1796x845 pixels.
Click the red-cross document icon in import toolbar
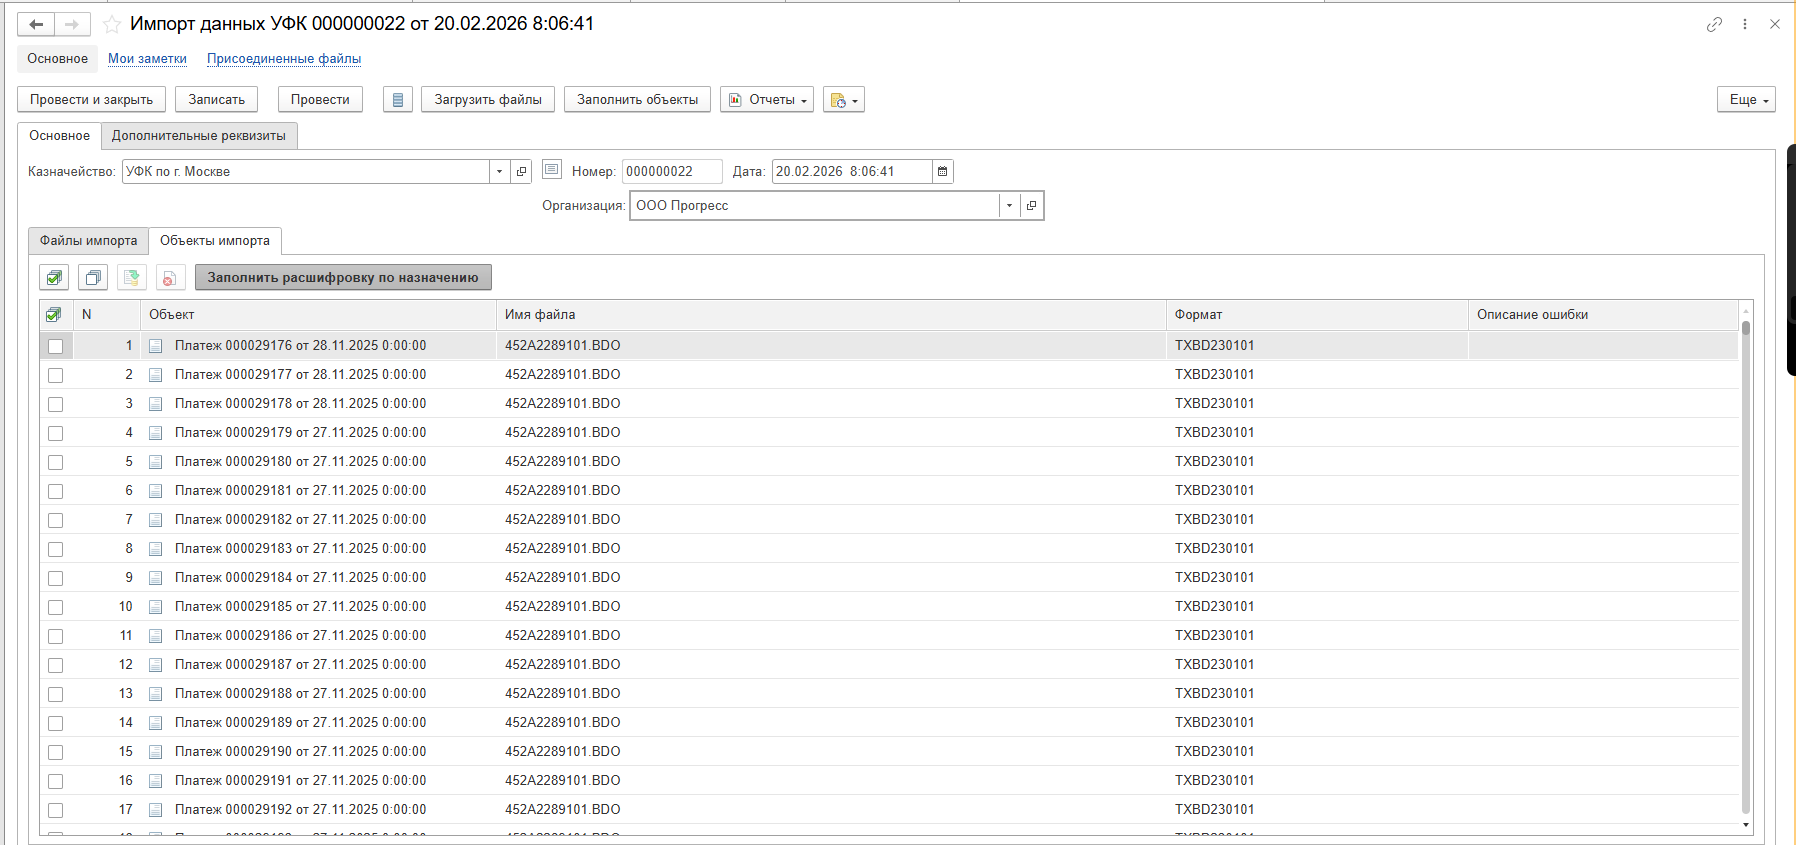169,278
